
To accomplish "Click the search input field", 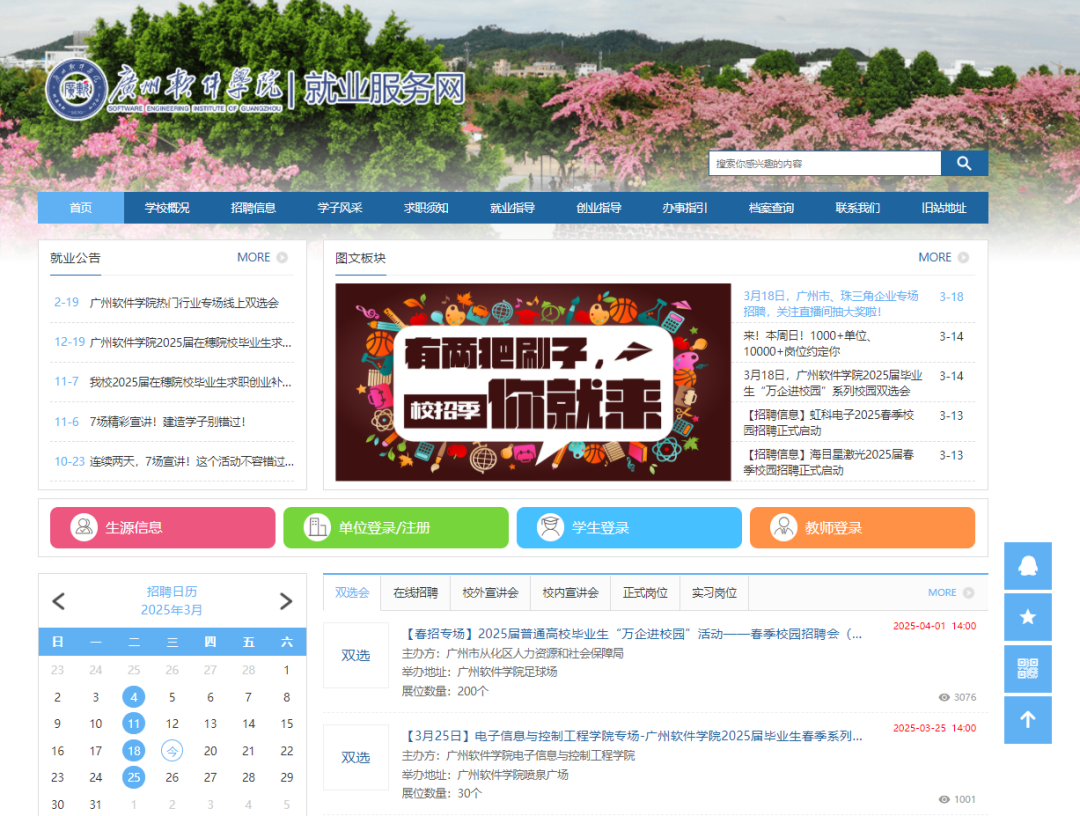I will [824, 163].
